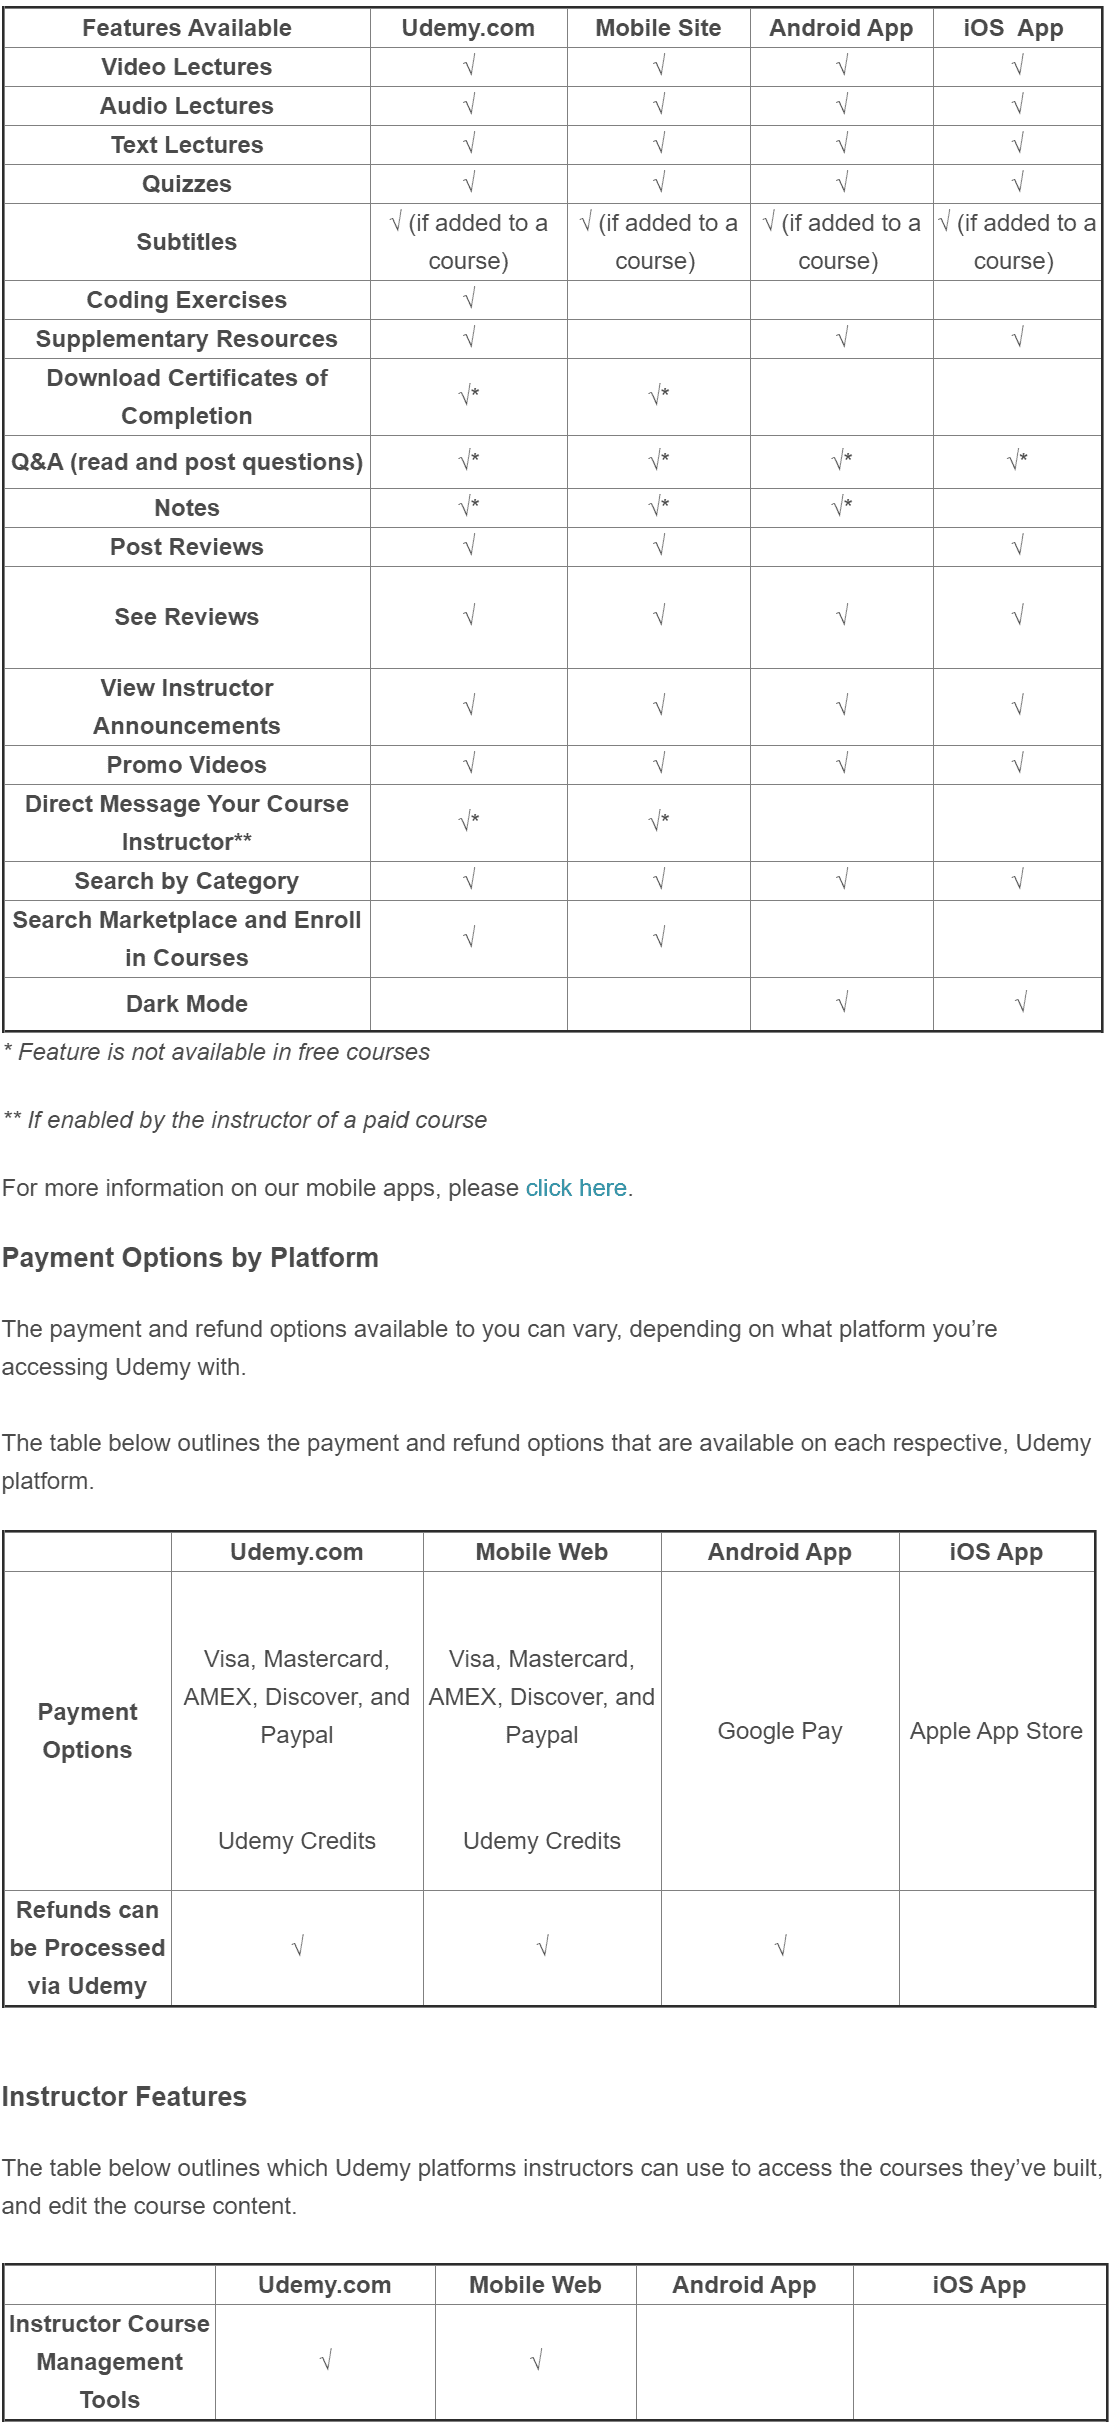Open the 'click here' mobile apps link

576,1188
